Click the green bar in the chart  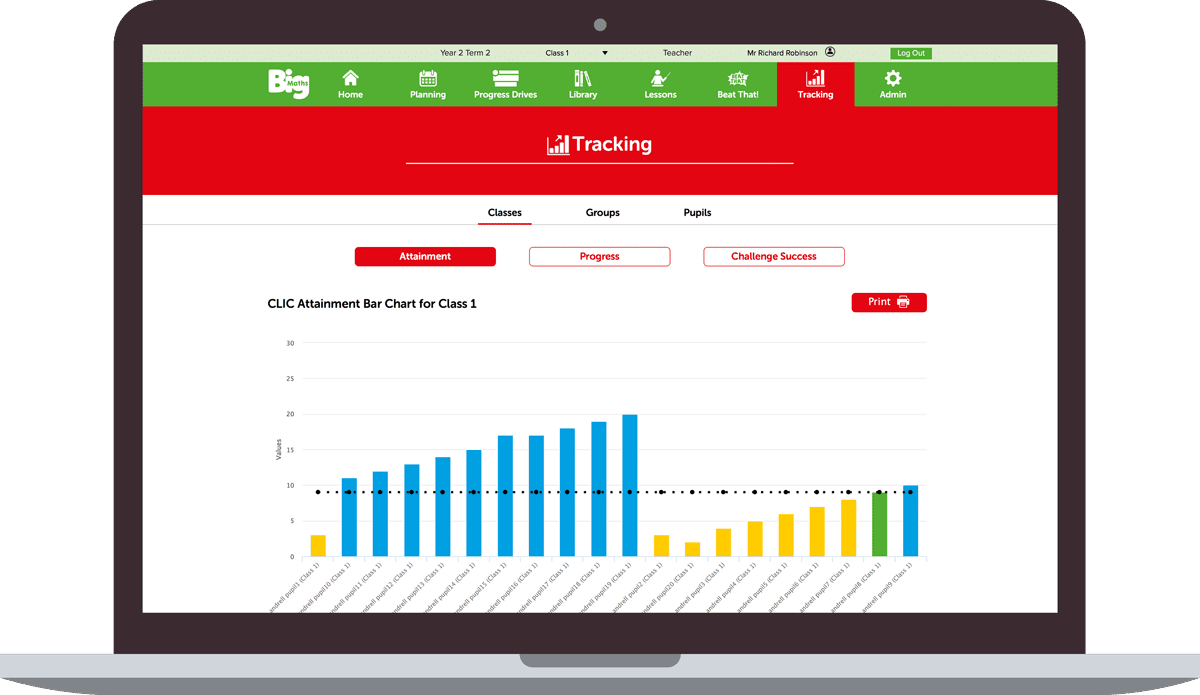pyautogui.click(x=879, y=525)
